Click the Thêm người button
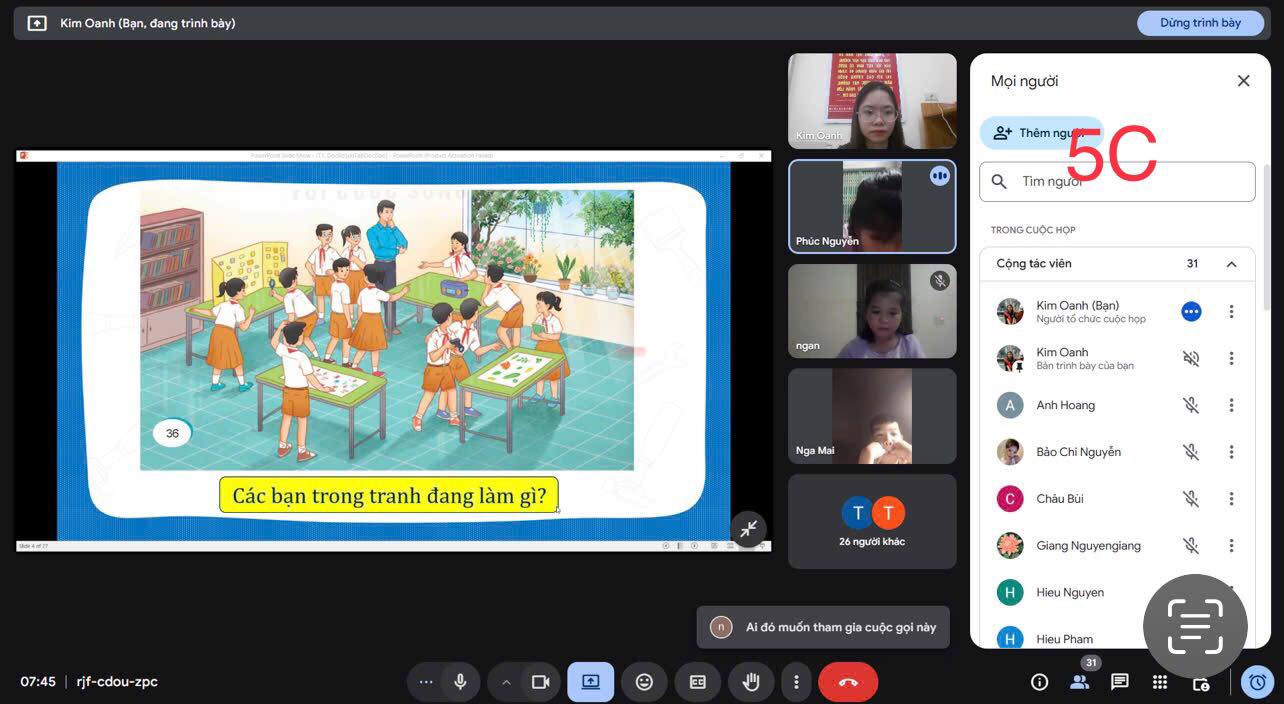Screen dimensions: 1284x704 click(x=1036, y=133)
